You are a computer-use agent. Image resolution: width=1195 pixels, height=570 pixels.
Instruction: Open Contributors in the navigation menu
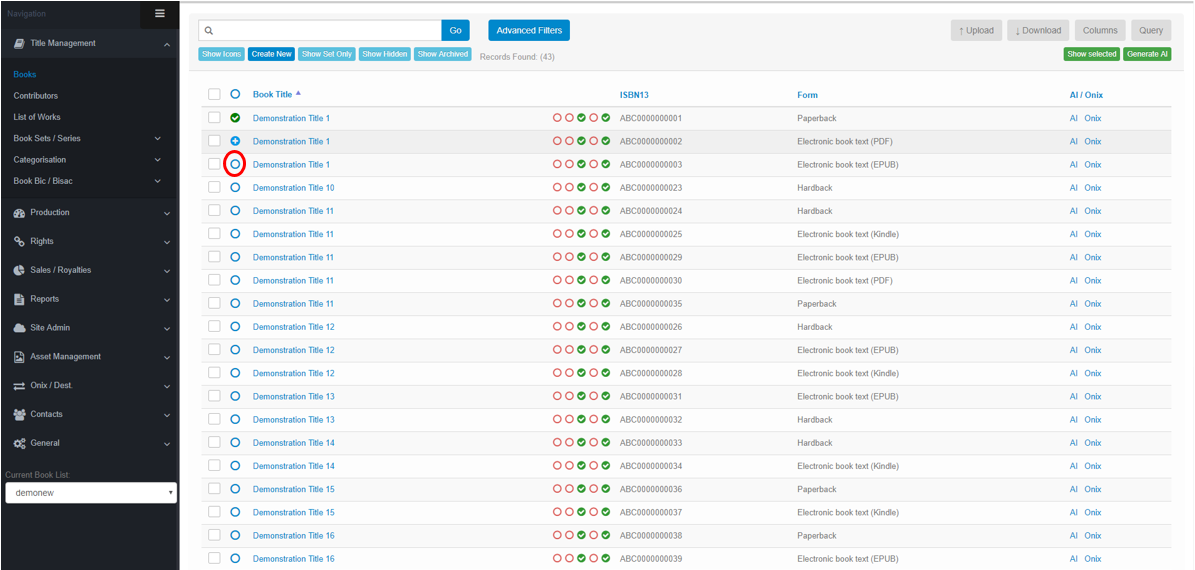point(36,96)
